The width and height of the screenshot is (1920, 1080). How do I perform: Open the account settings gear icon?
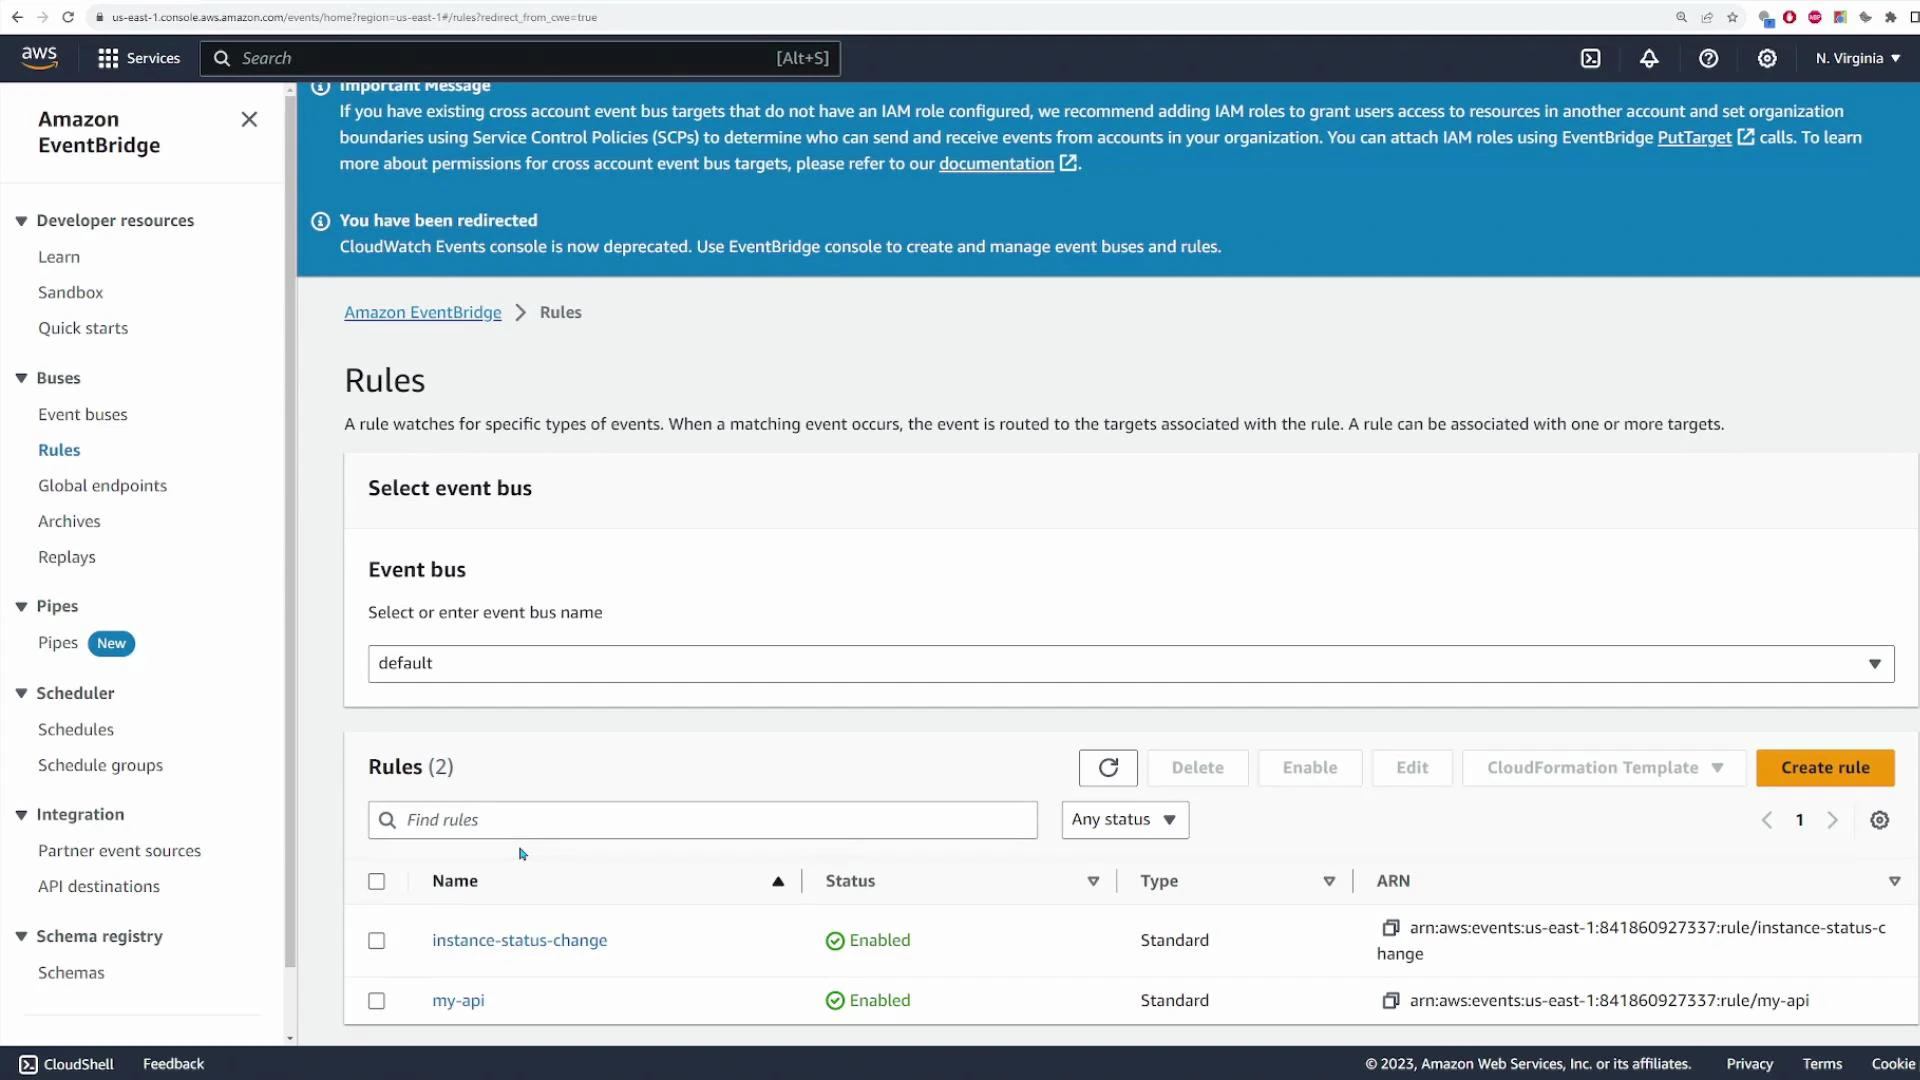pos(1767,58)
